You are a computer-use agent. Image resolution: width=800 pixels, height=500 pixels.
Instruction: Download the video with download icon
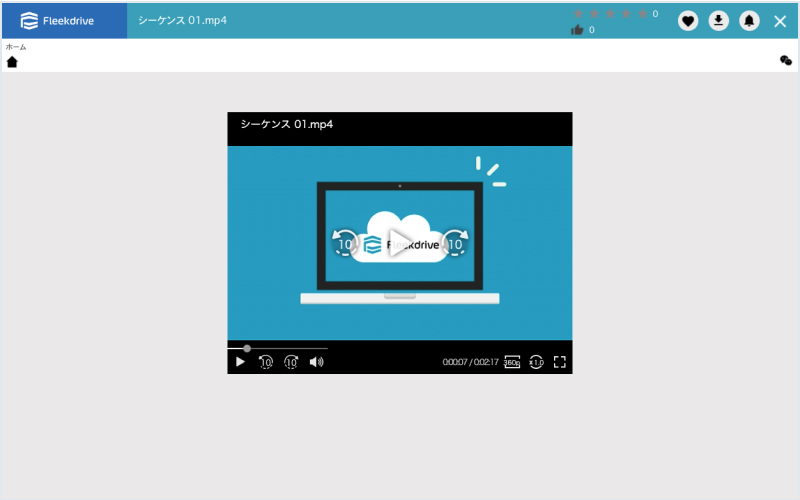click(718, 21)
